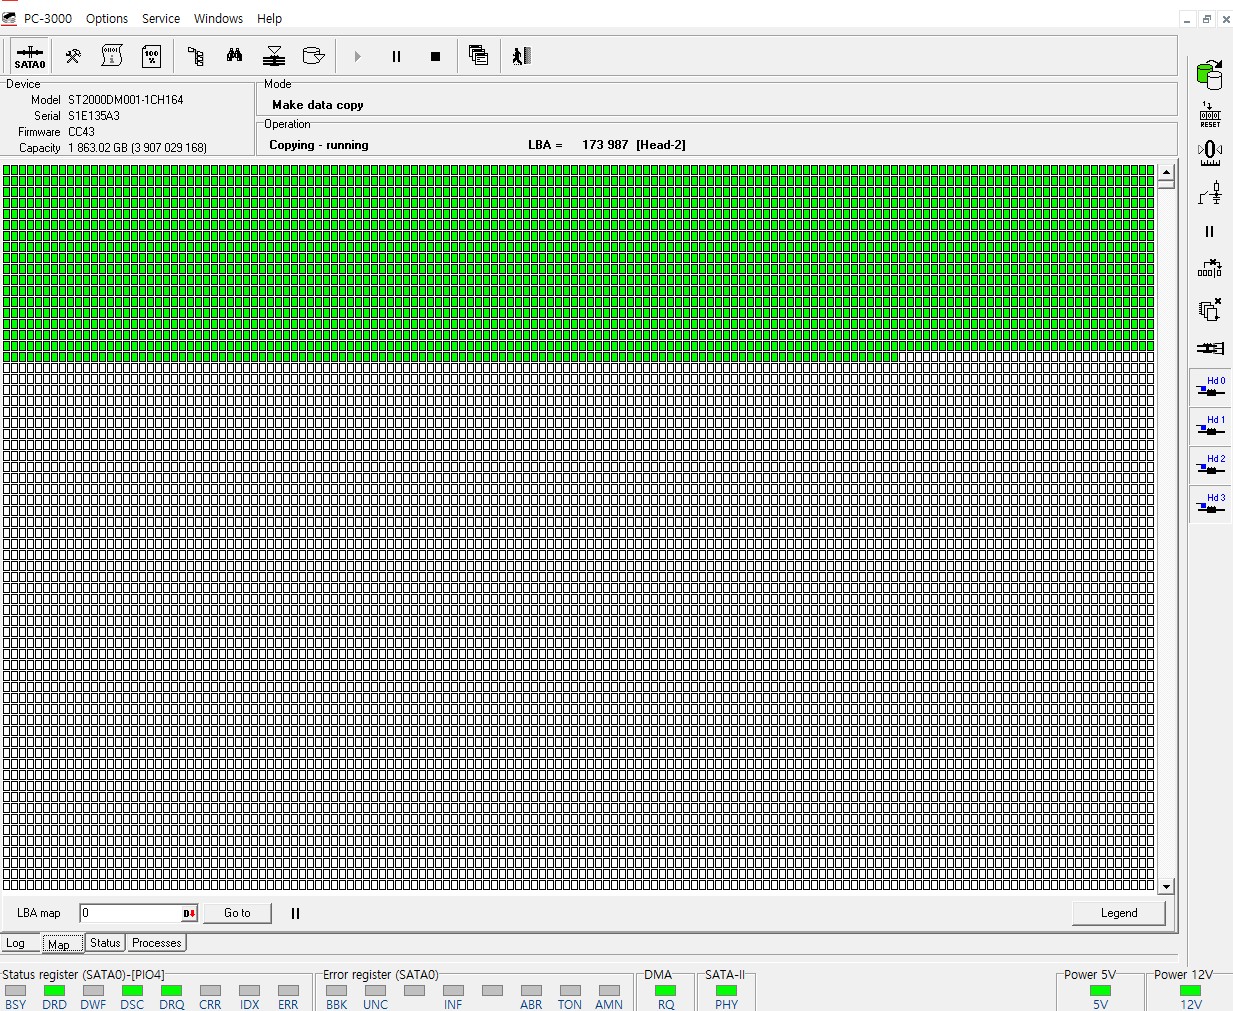Click the 100% document icon
Screen dimensions: 1233x1011
(x=151, y=56)
